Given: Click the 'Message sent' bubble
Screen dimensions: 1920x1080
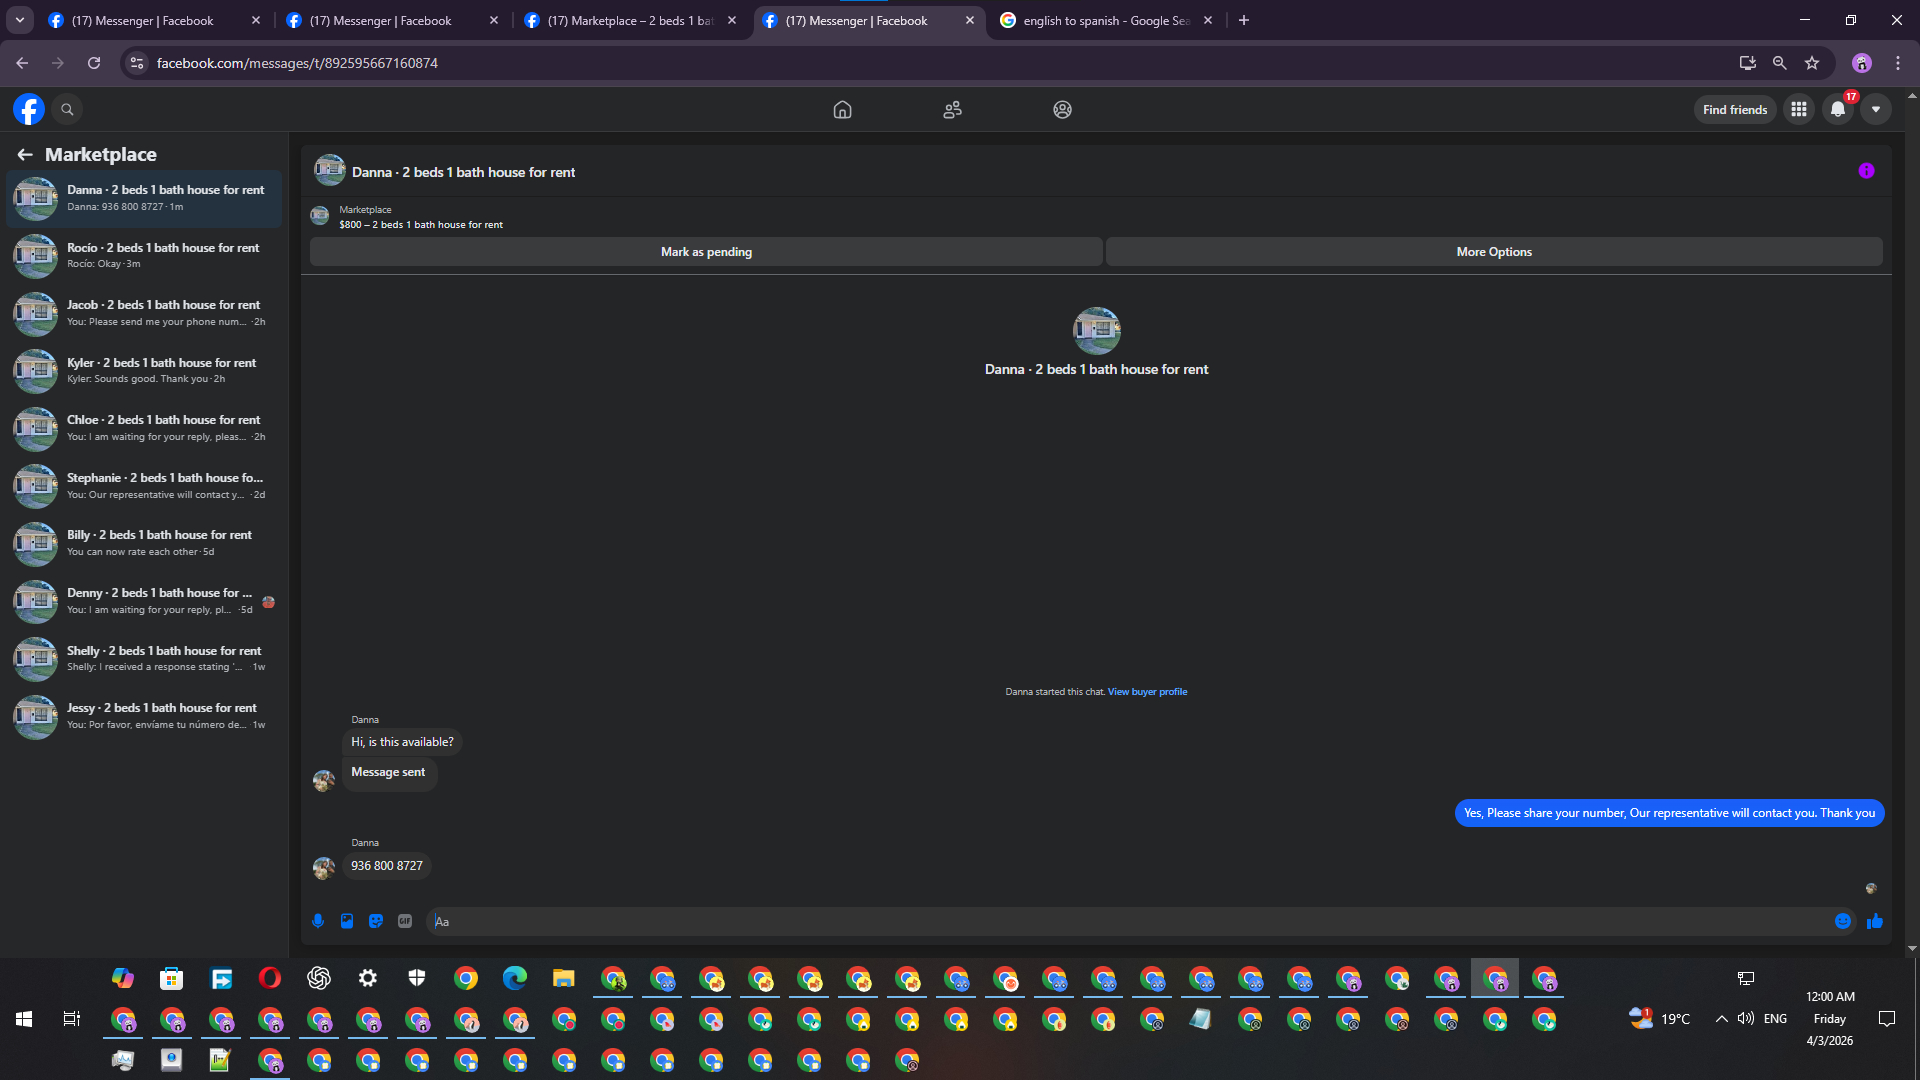Looking at the screenshot, I should [389, 773].
